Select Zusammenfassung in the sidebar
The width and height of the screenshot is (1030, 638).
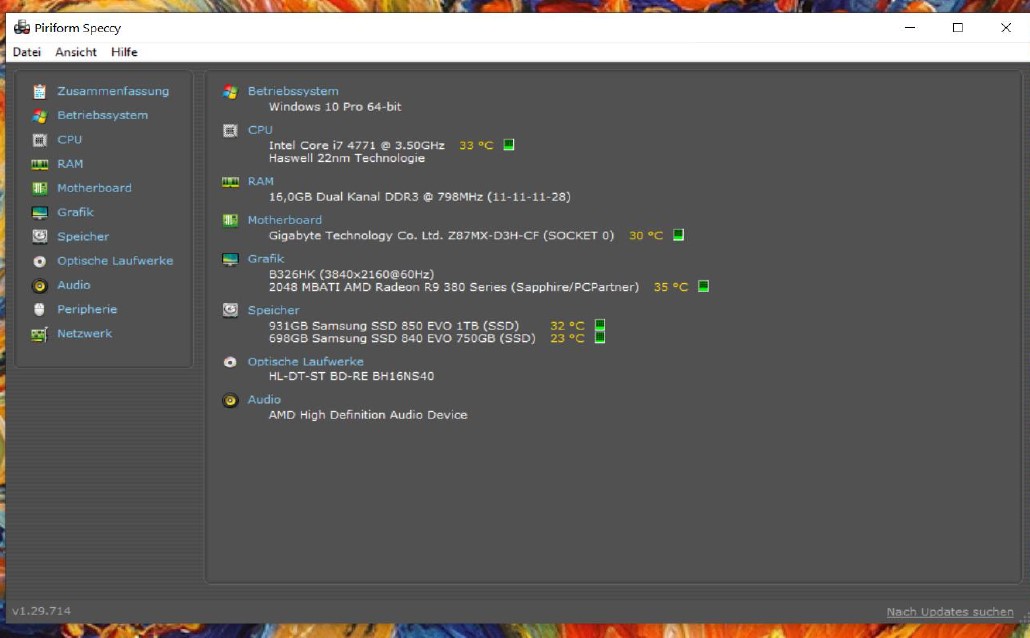[x=113, y=91]
